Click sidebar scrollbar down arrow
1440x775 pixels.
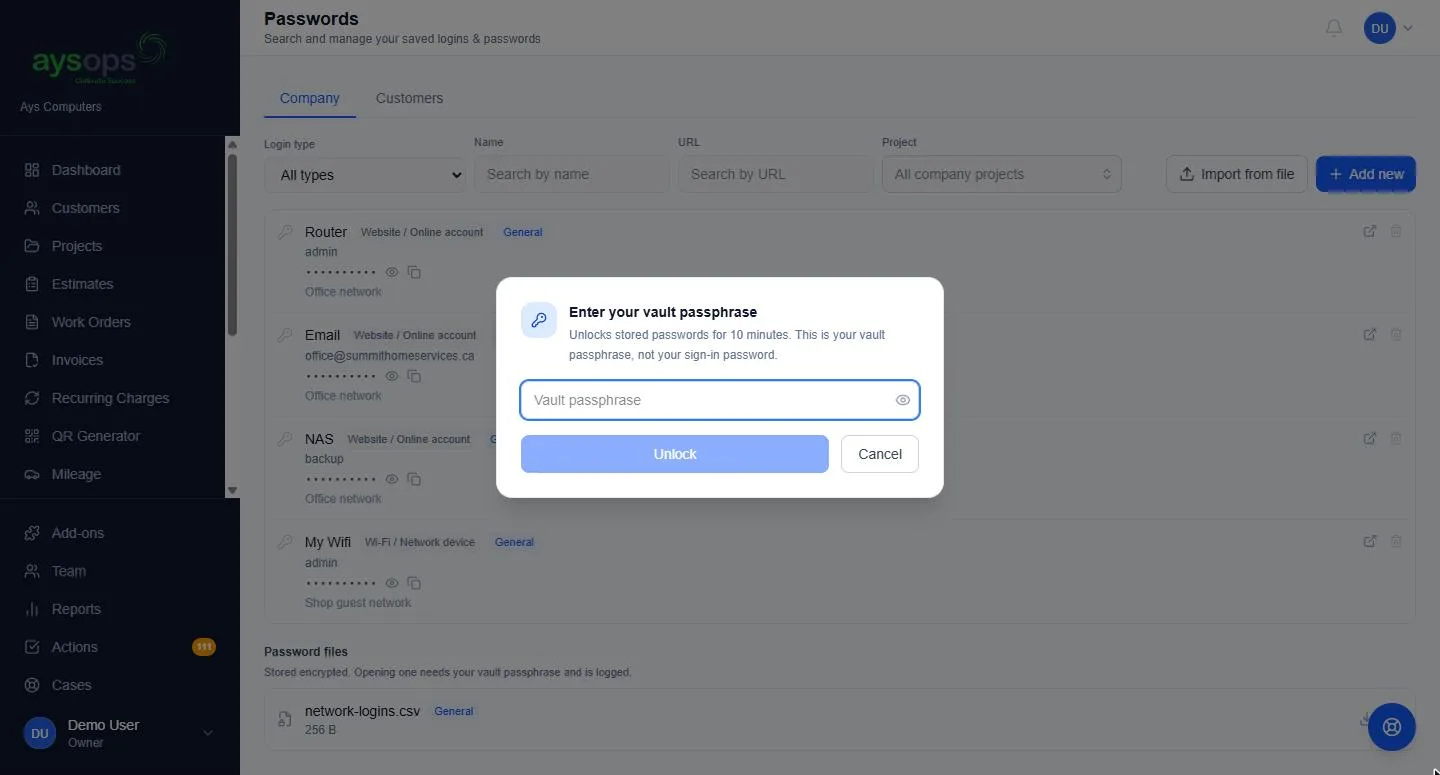[232, 490]
